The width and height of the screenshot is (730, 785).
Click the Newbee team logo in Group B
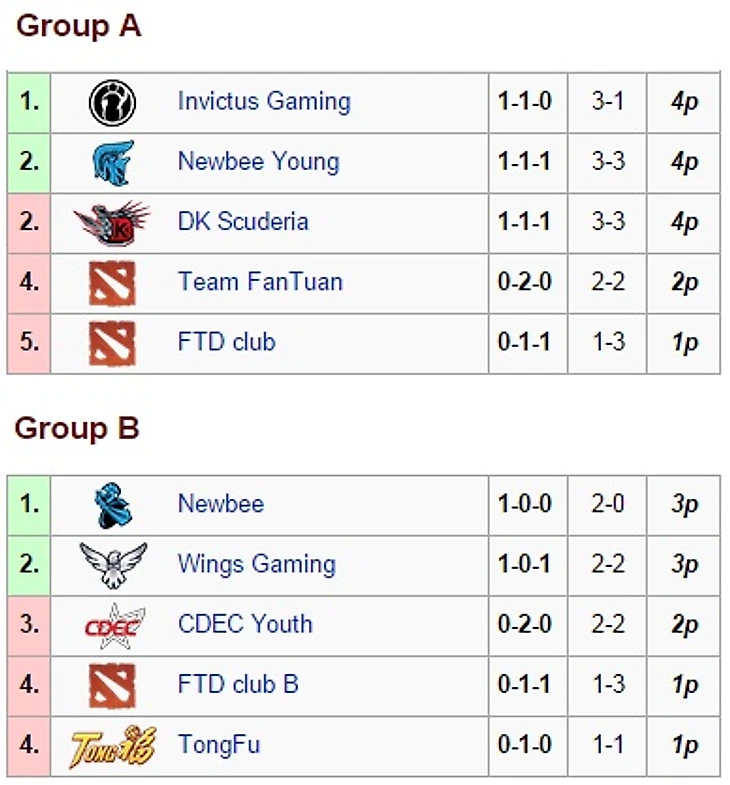(113, 506)
